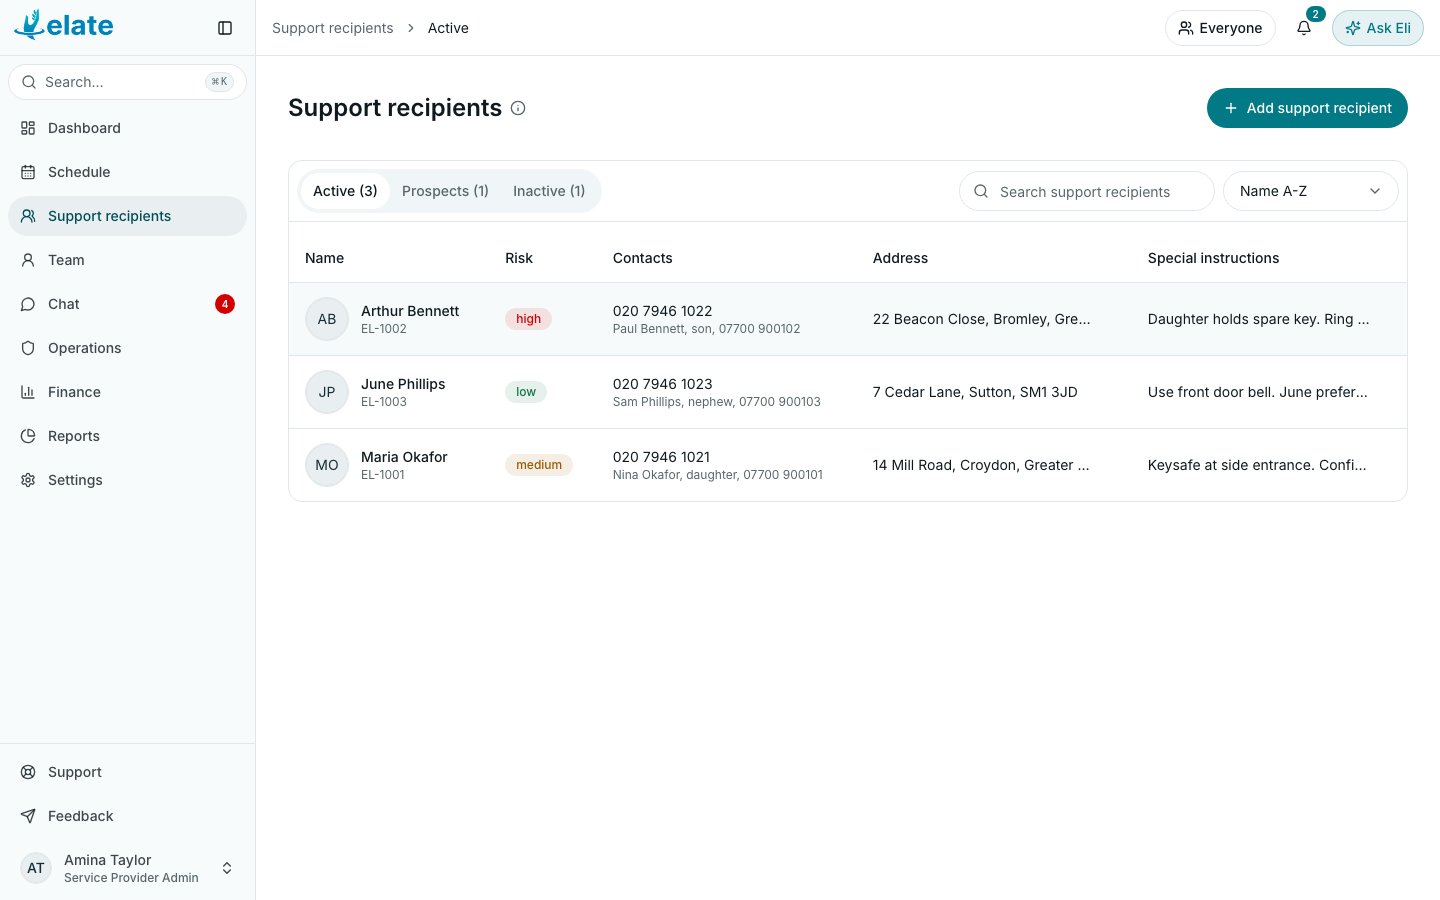Click the phone number 020 7946 1022
1440x900 pixels.
coord(663,311)
